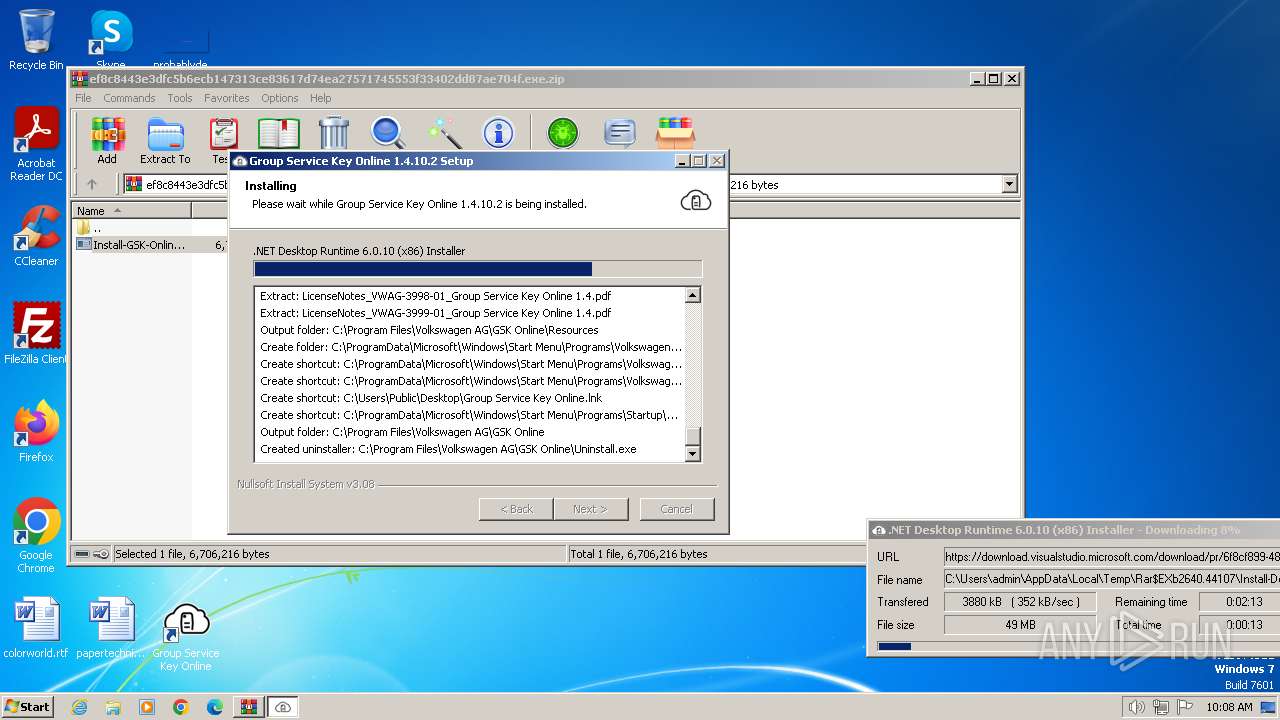The height and width of the screenshot is (720, 1280).
Task: Click the File name path field
Action: click(x=1112, y=579)
